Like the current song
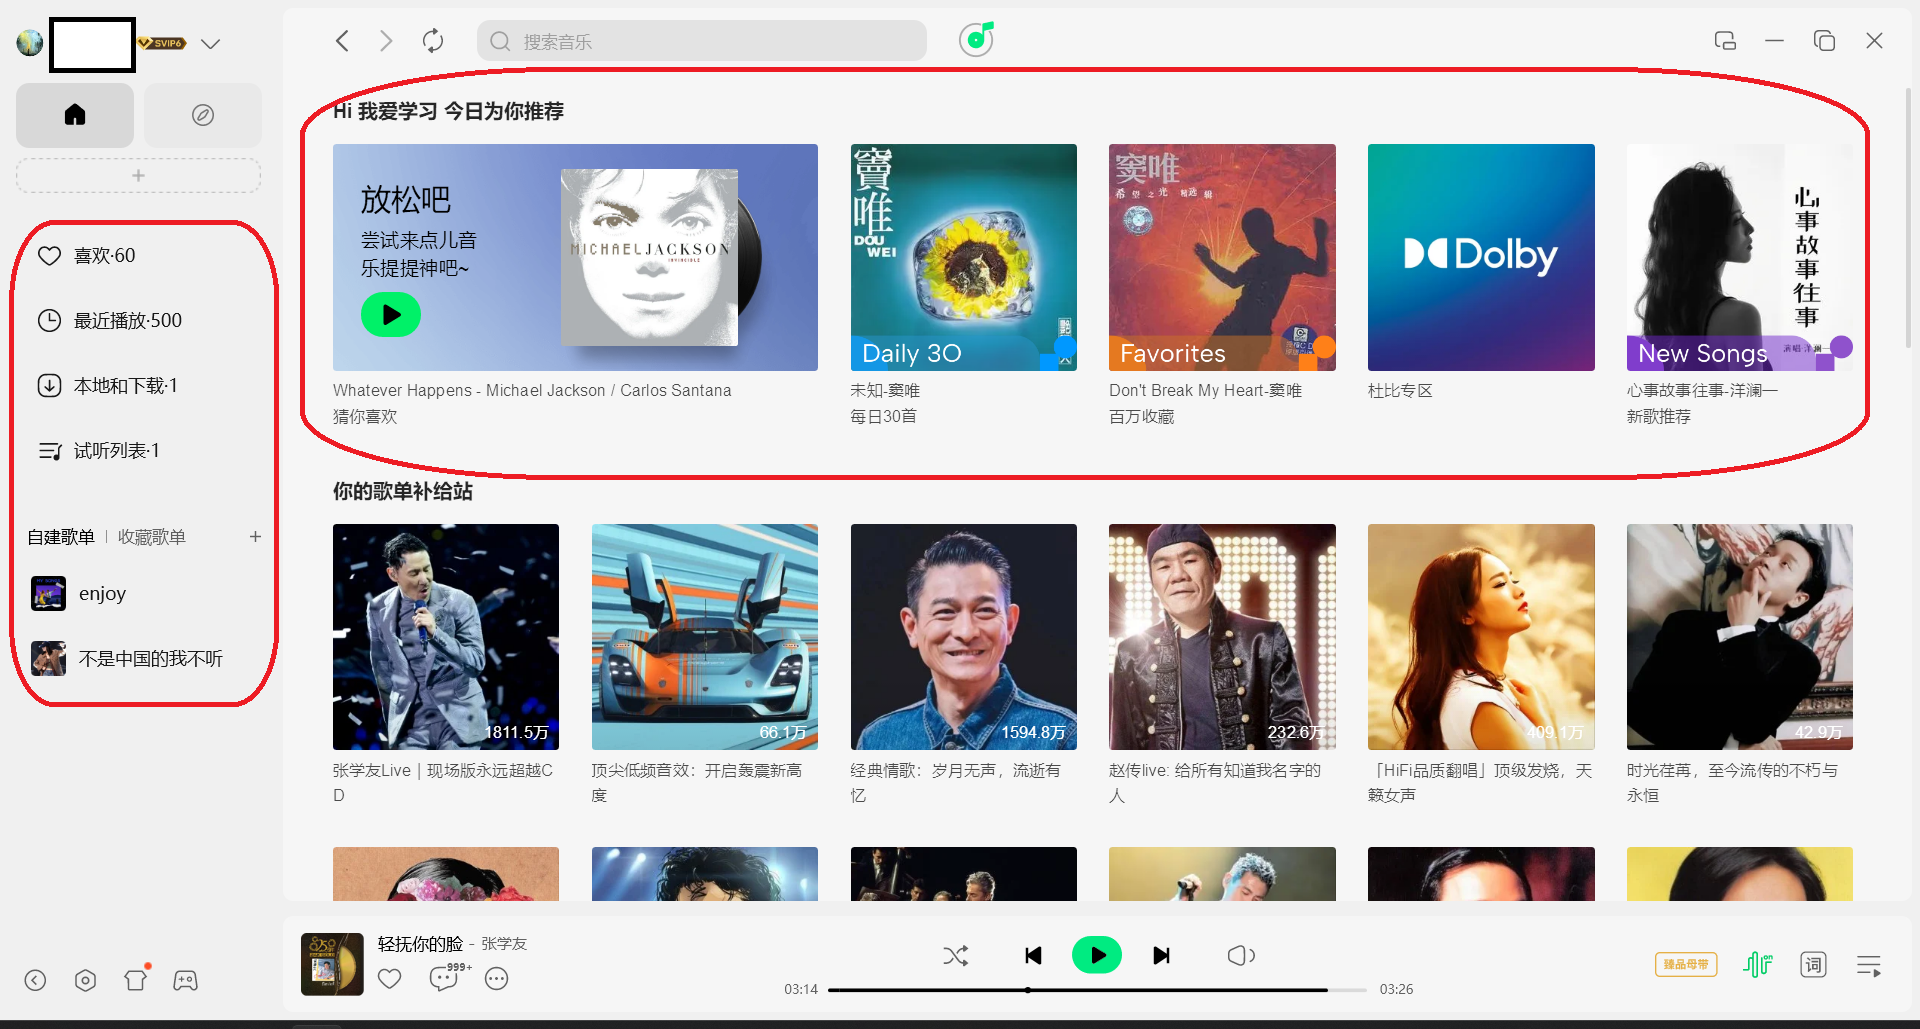Viewport: 1920px width, 1029px height. point(390,979)
